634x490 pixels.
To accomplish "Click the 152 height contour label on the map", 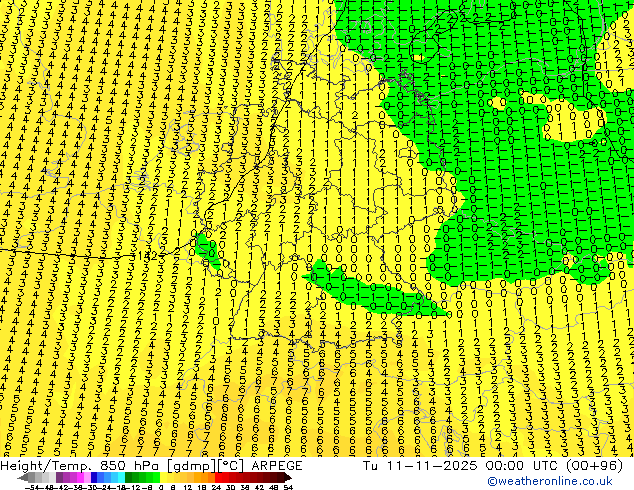I will point(147,256).
